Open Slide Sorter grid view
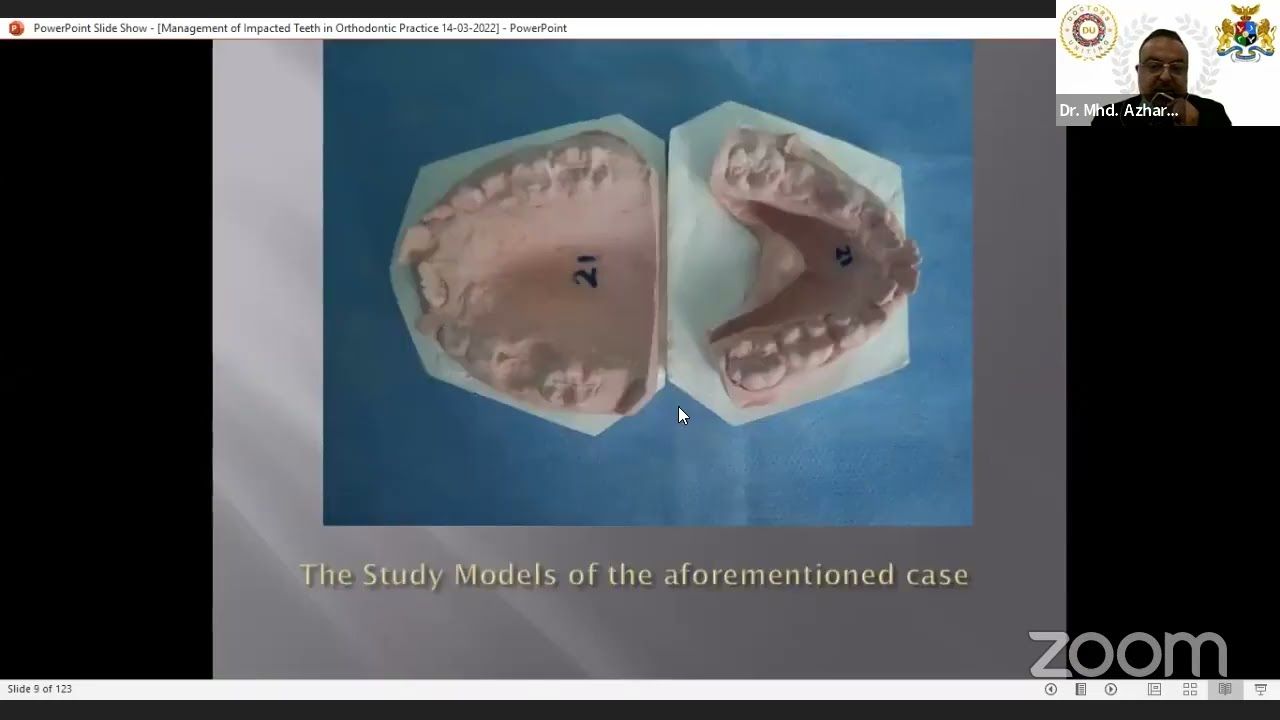This screenshot has height=720, width=1280. tap(1190, 689)
